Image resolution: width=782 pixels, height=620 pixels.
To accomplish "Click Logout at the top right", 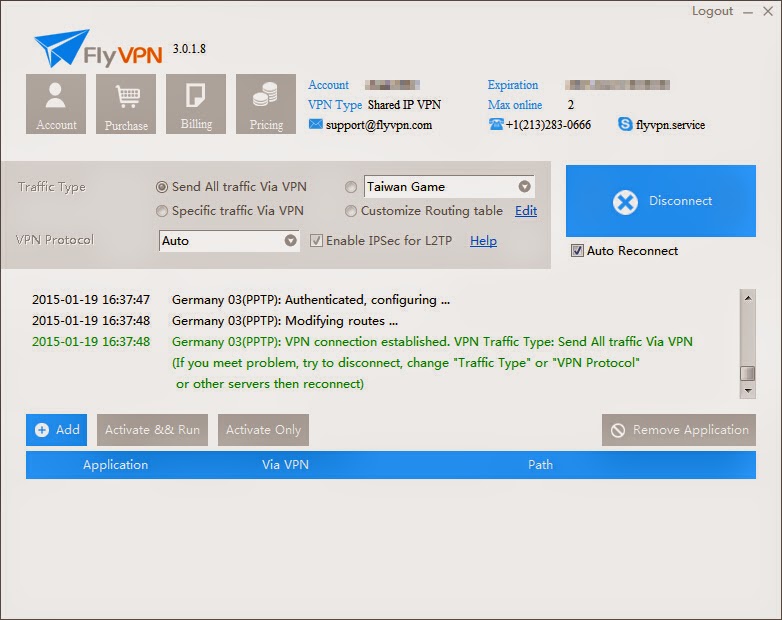I will point(712,11).
